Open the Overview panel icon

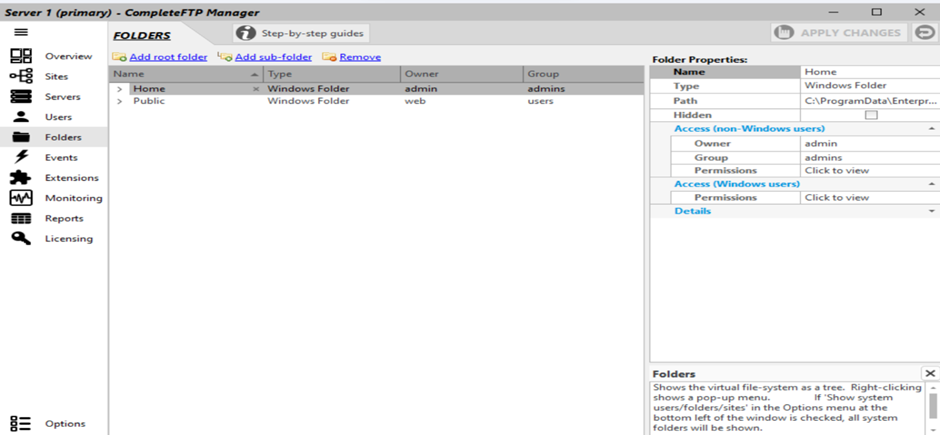(21, 56)
